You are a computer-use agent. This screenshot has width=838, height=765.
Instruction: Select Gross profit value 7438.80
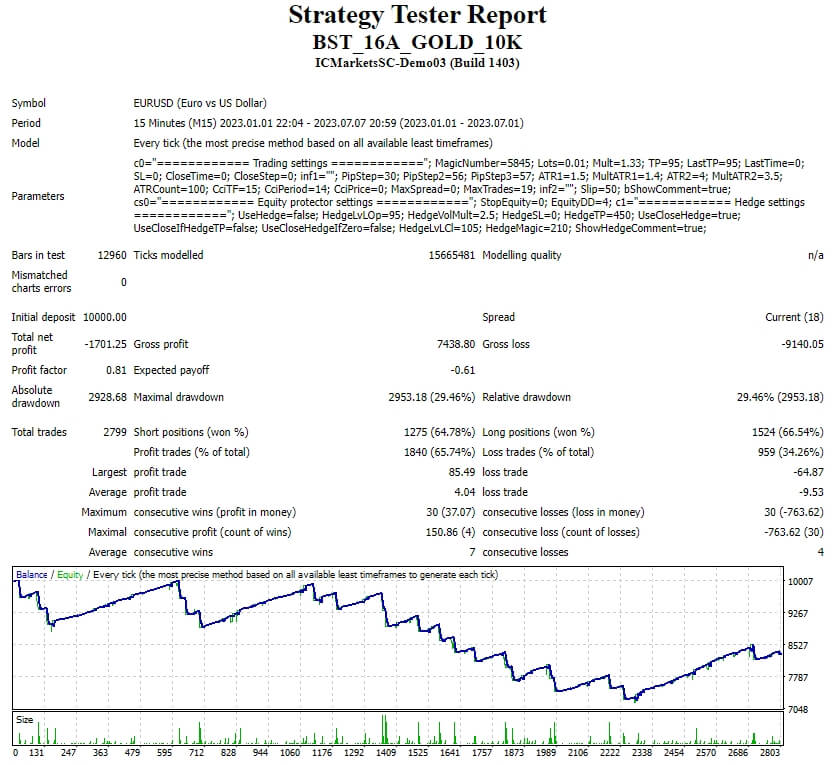[x=456, y=344]
